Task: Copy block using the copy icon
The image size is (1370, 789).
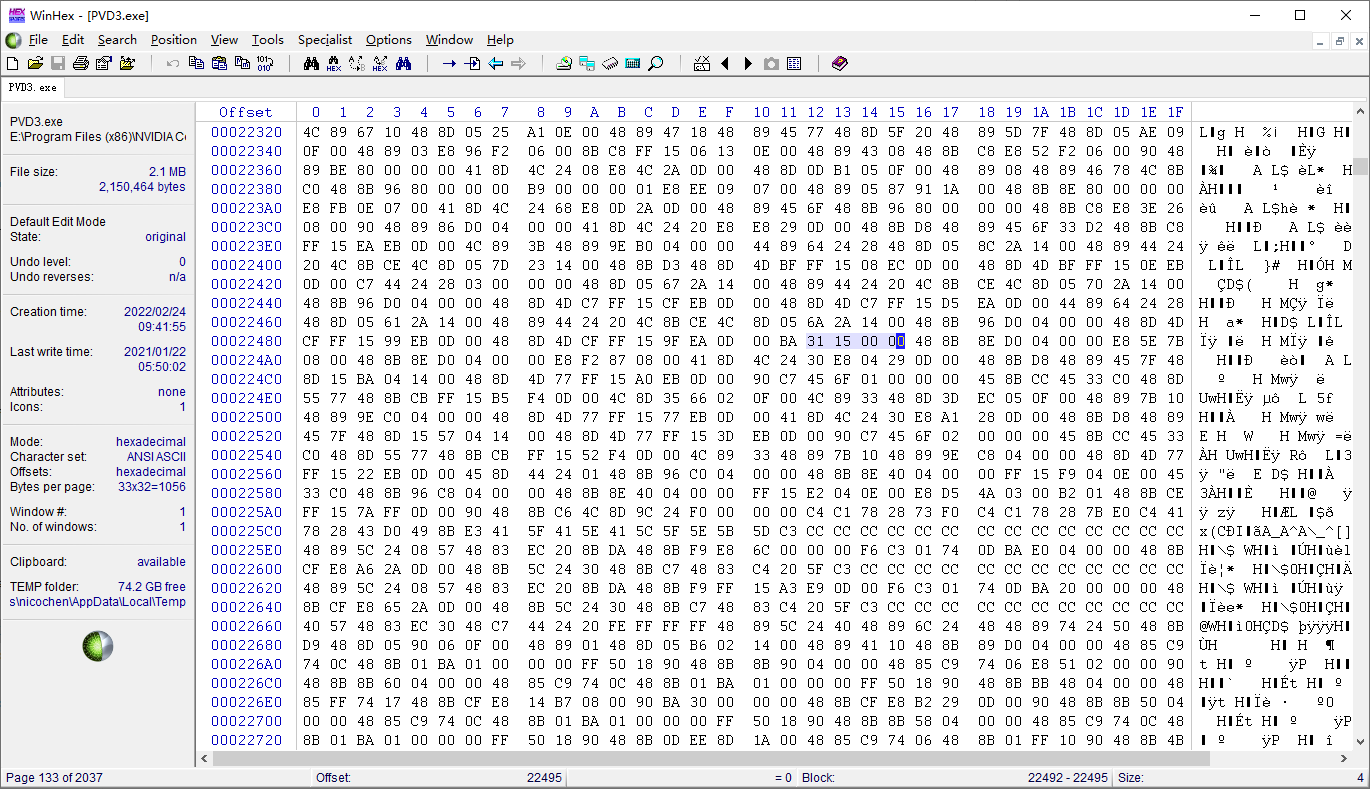Action: [x=196, y=63]
